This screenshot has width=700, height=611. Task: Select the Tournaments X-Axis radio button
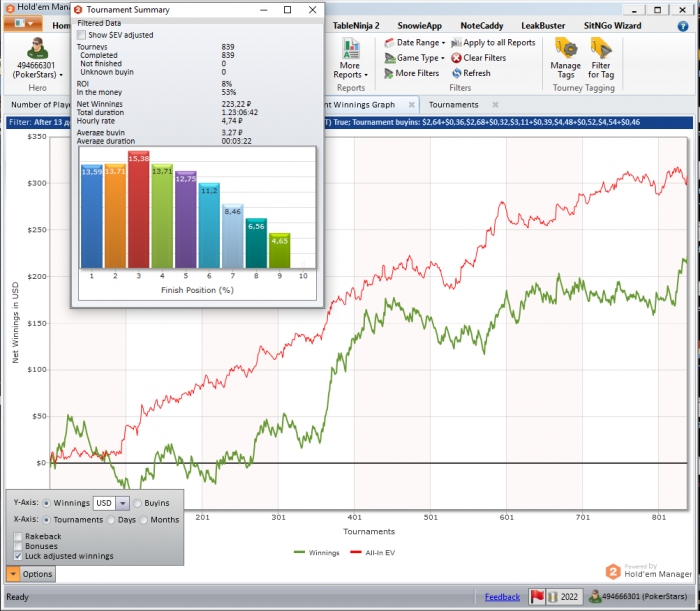click(x=46, y=520)
